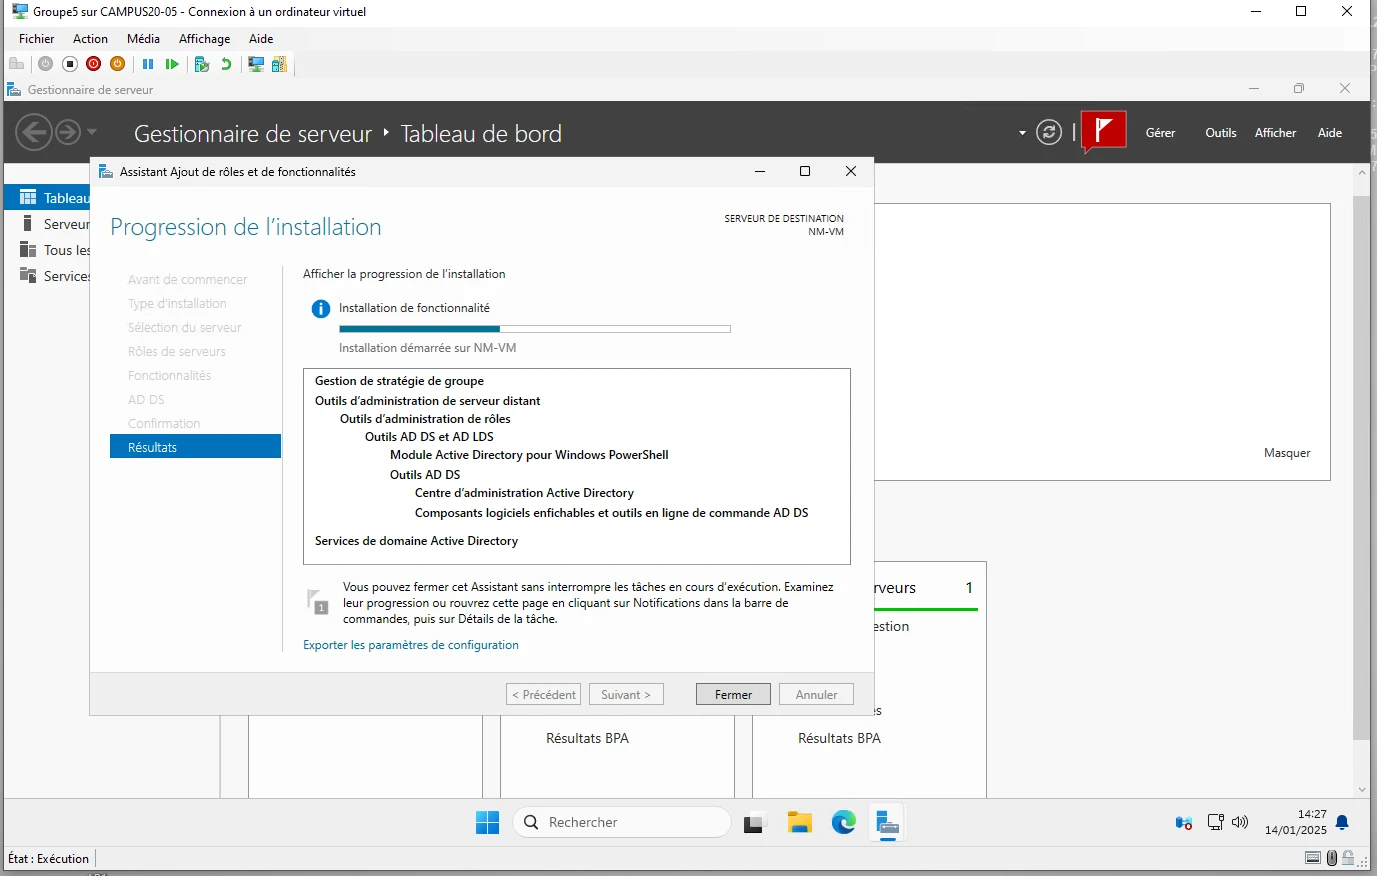The height and width of the screenshot is (876, 1377).
Task: Open the notification bell in the tray
Action: click(x=1342, y=823)
